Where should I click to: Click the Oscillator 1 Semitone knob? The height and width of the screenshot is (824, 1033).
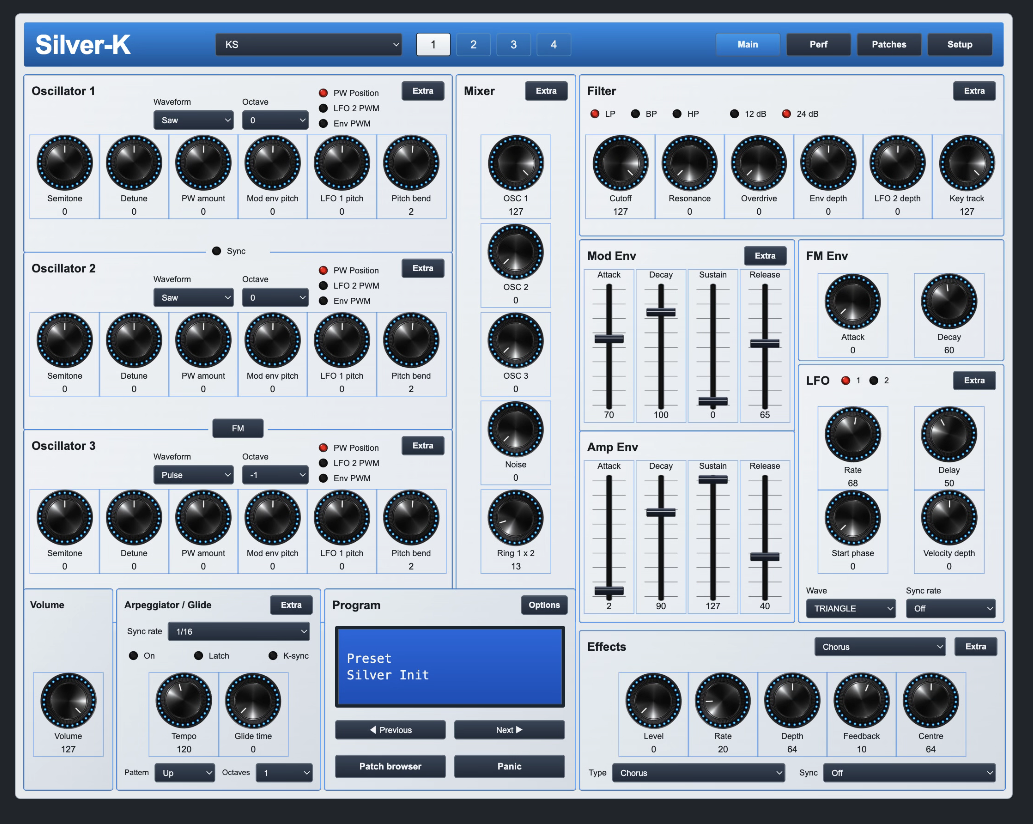coord(65,163)
